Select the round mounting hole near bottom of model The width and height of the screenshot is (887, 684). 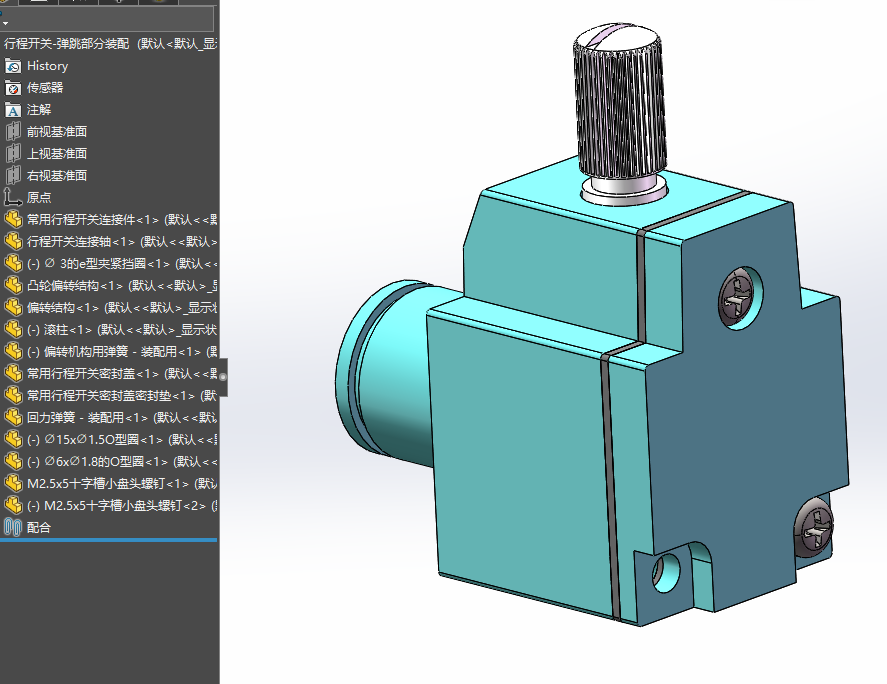point(666,573)
